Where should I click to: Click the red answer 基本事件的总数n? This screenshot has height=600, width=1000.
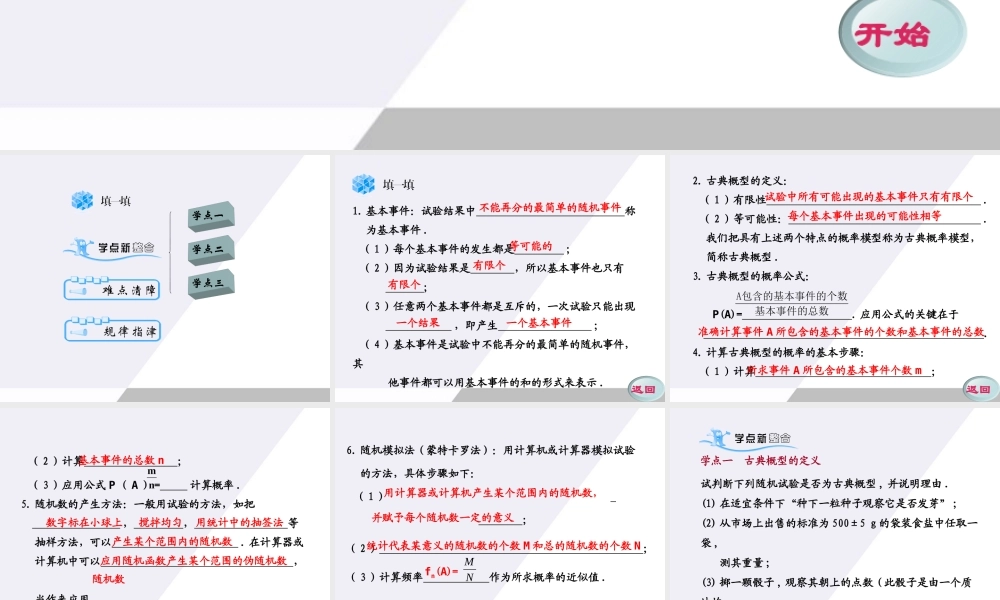(121, 460)
